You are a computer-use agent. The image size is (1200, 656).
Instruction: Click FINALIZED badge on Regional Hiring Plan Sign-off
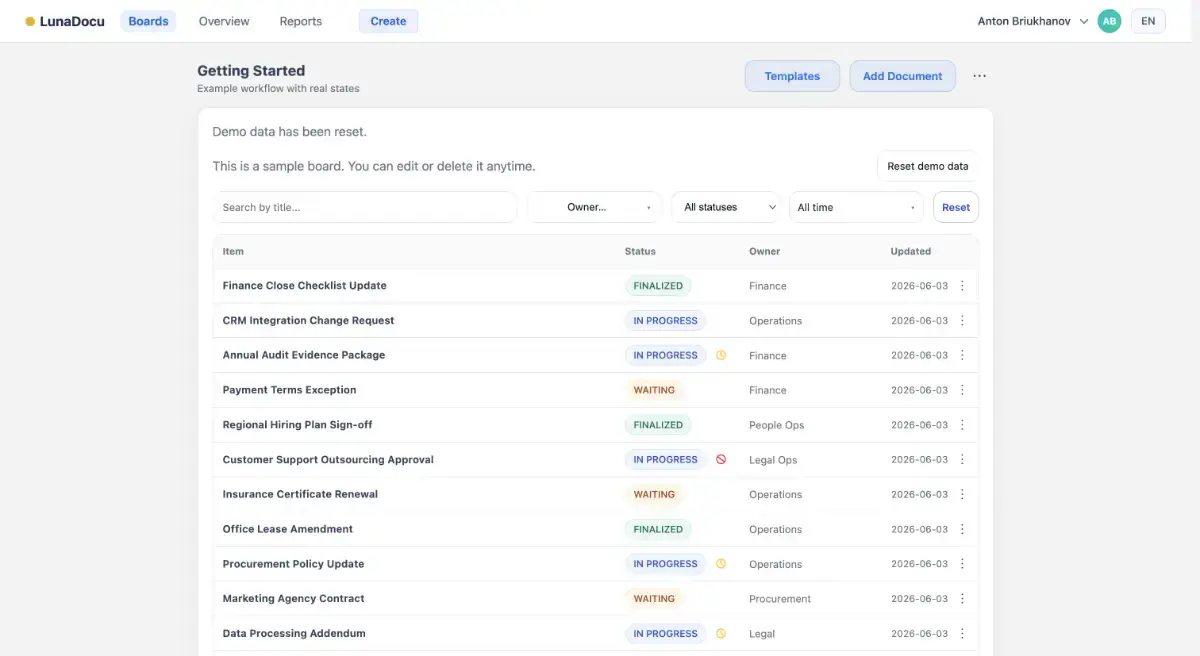pos(658,425)
